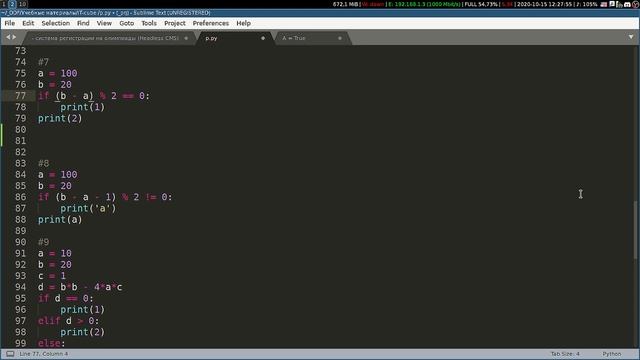Click the FULL 54,73% battery indicator
Viewport: 640px width, 360px height.
(481, 4)
